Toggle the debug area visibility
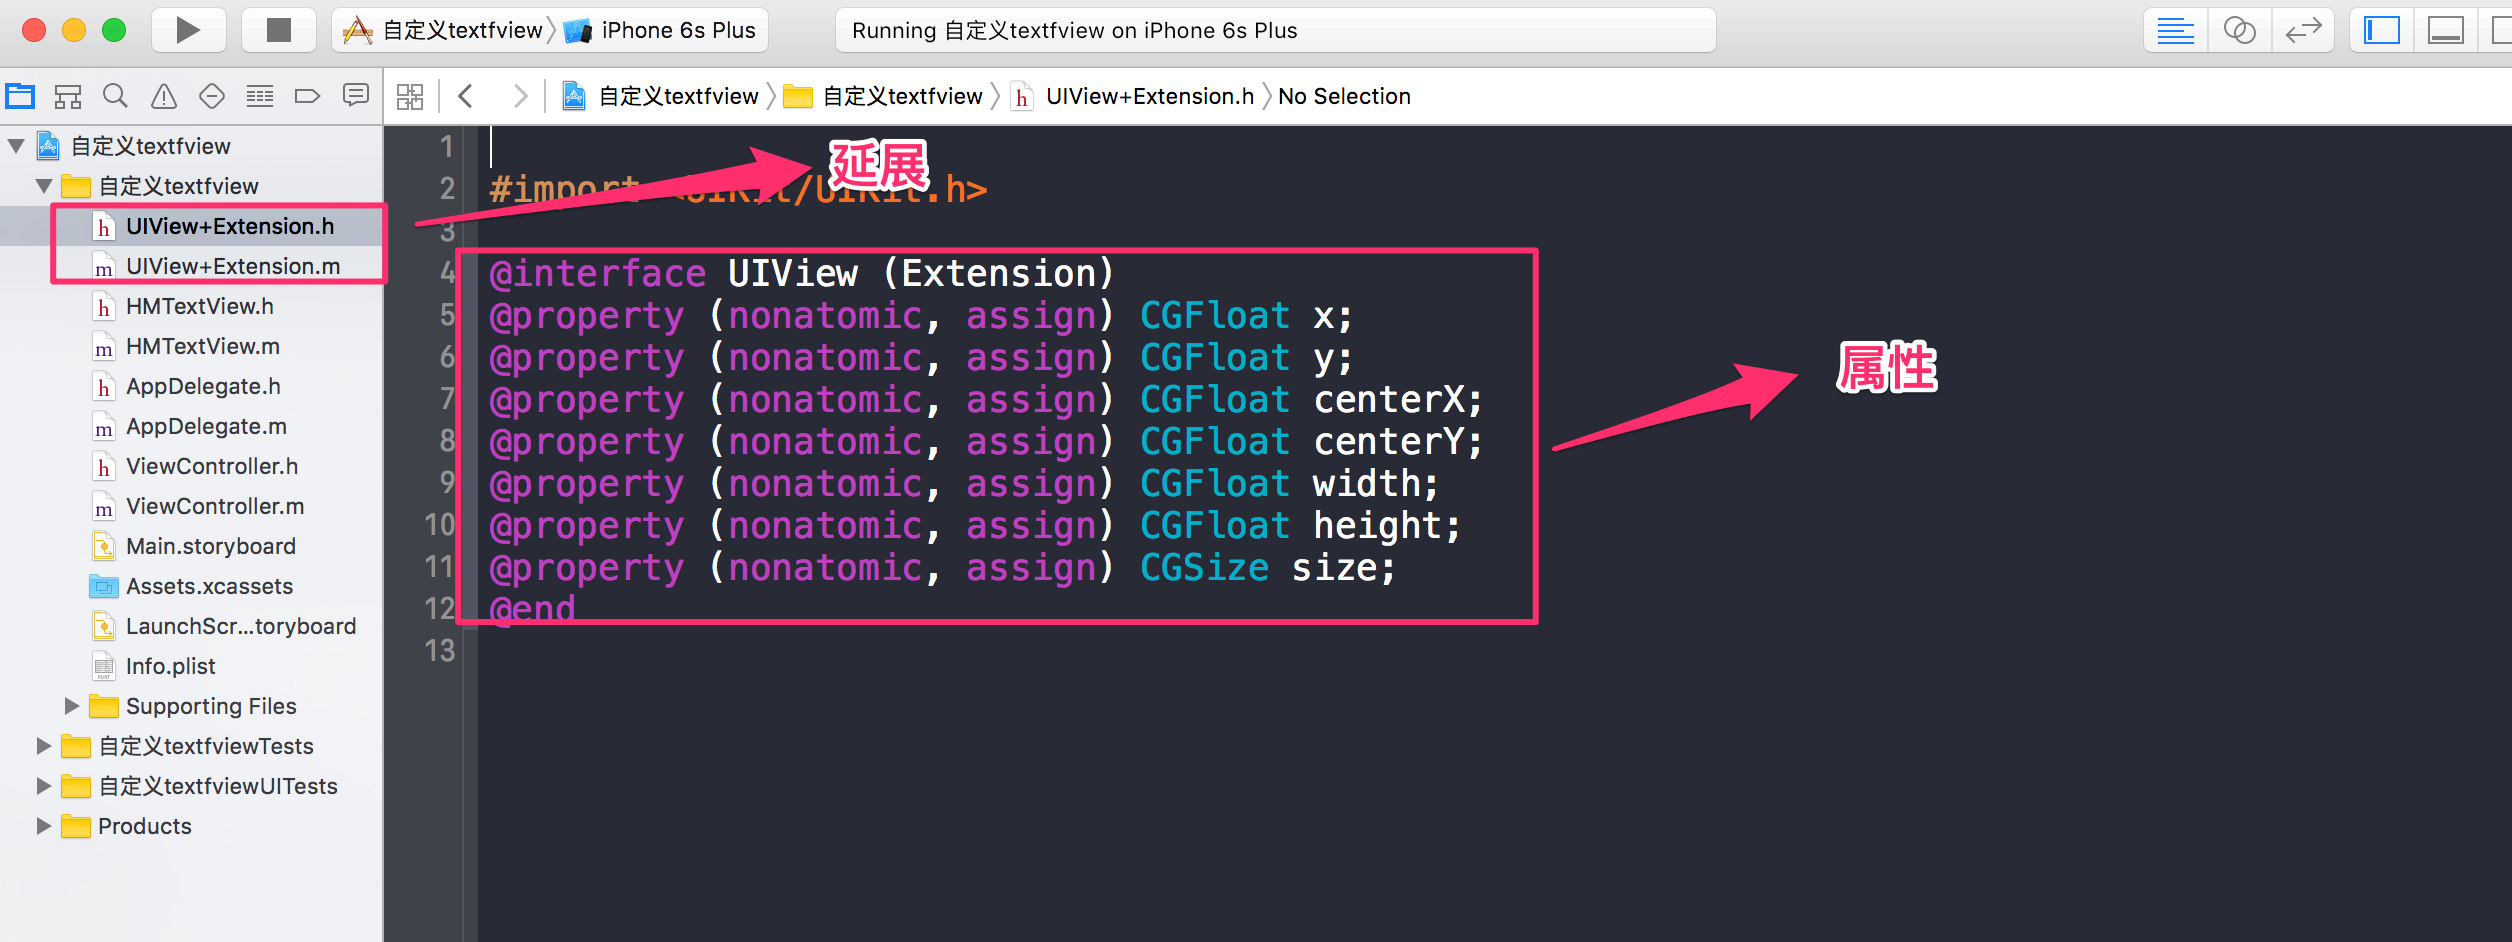Image resolution: width=2512 pixels, height=942 pixels. (x=2446, y=30)
